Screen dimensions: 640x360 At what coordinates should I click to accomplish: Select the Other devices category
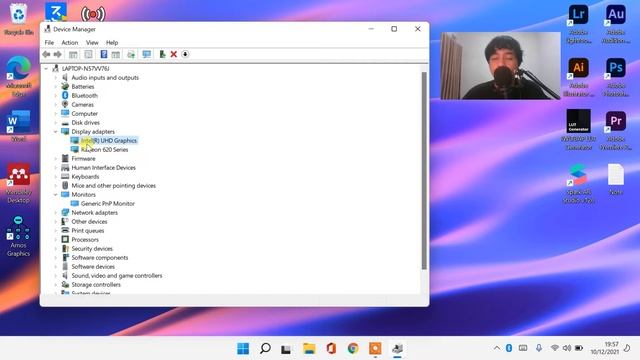pos(89,222)
